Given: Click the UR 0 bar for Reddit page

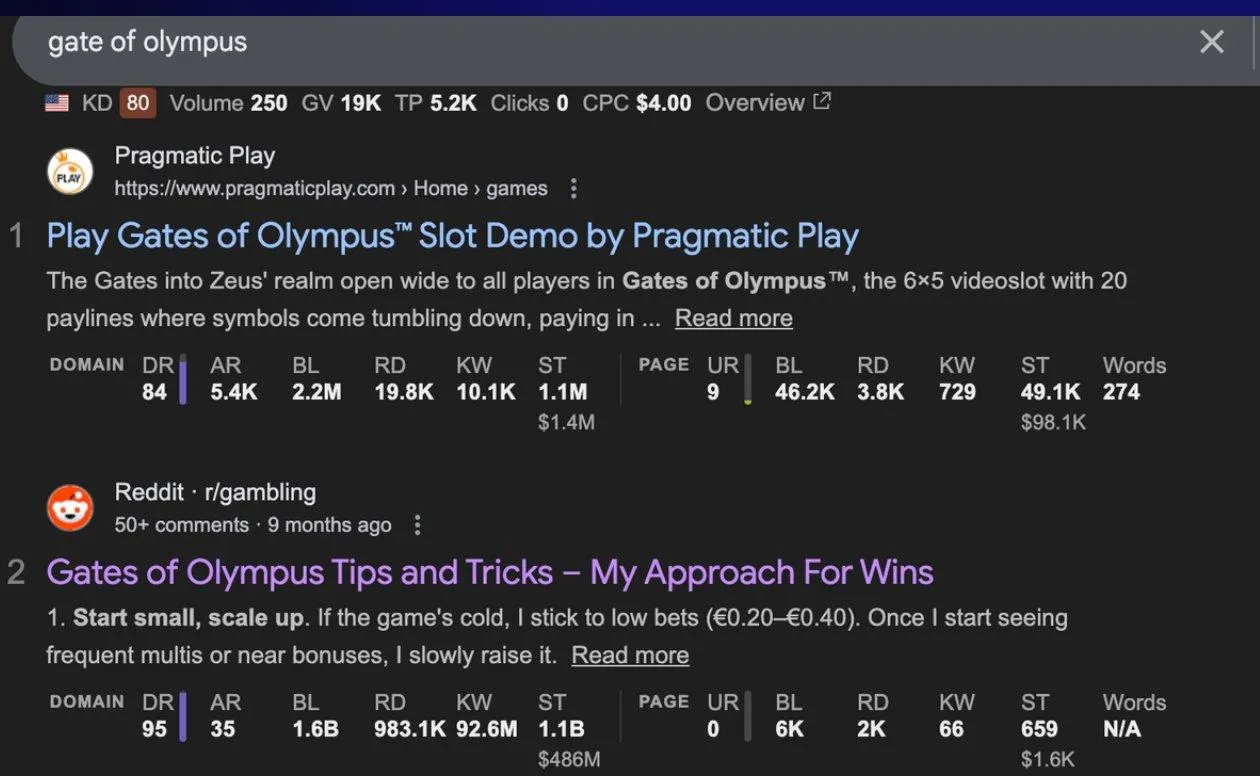Looking at the screenshot, I should tap(747, 718).
